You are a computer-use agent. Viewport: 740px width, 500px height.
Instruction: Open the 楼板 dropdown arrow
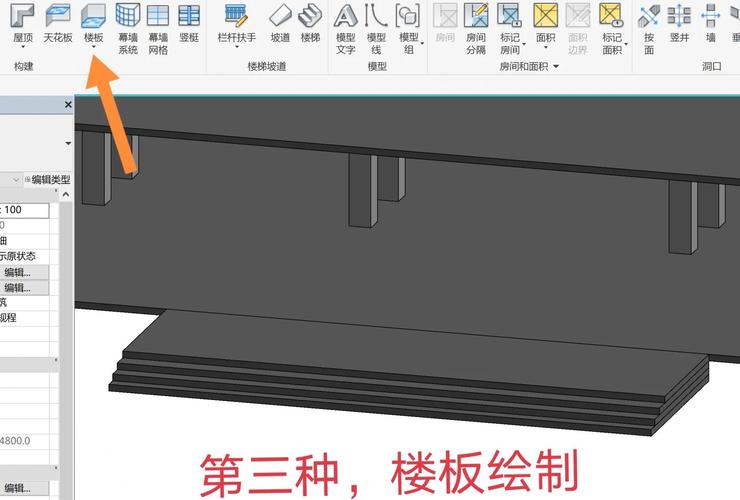click(93, 47)
